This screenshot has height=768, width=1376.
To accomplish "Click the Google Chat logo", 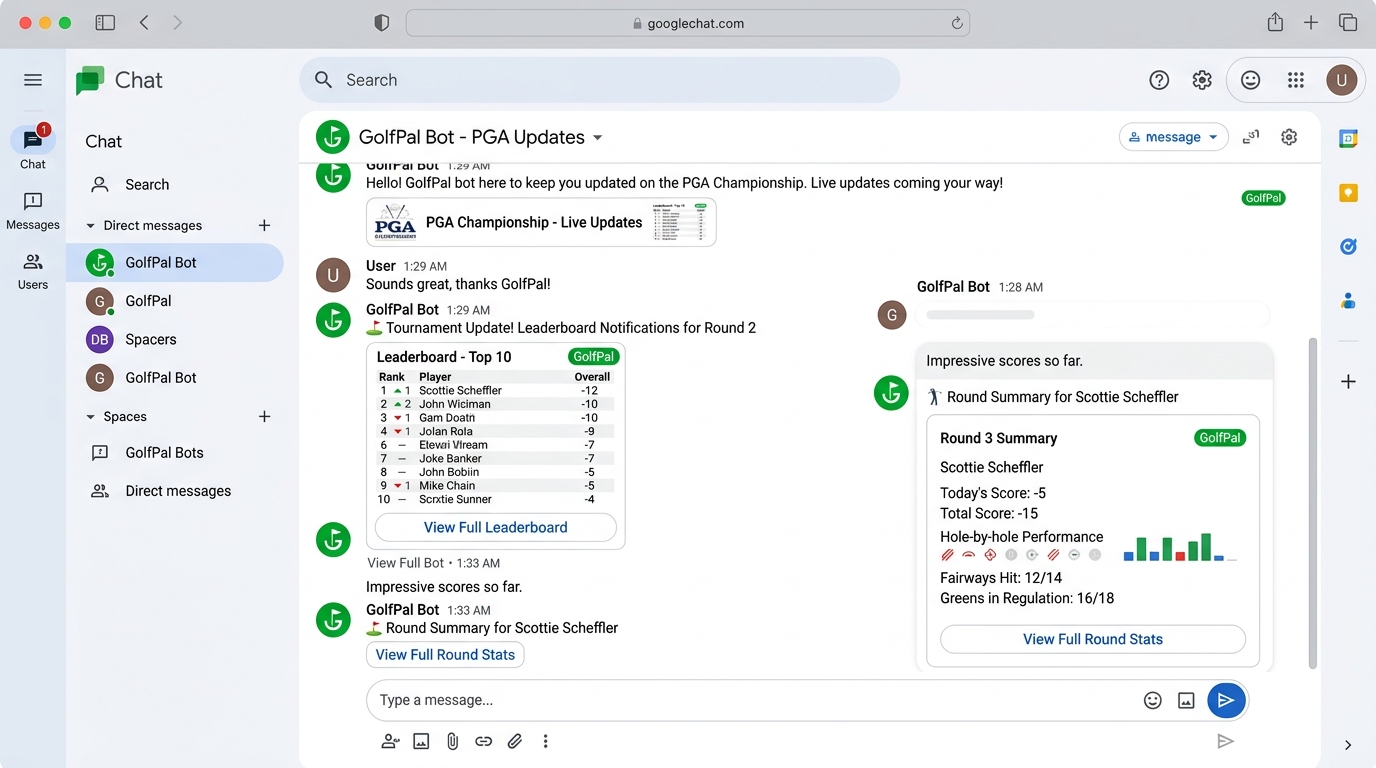I will (90, 80).
